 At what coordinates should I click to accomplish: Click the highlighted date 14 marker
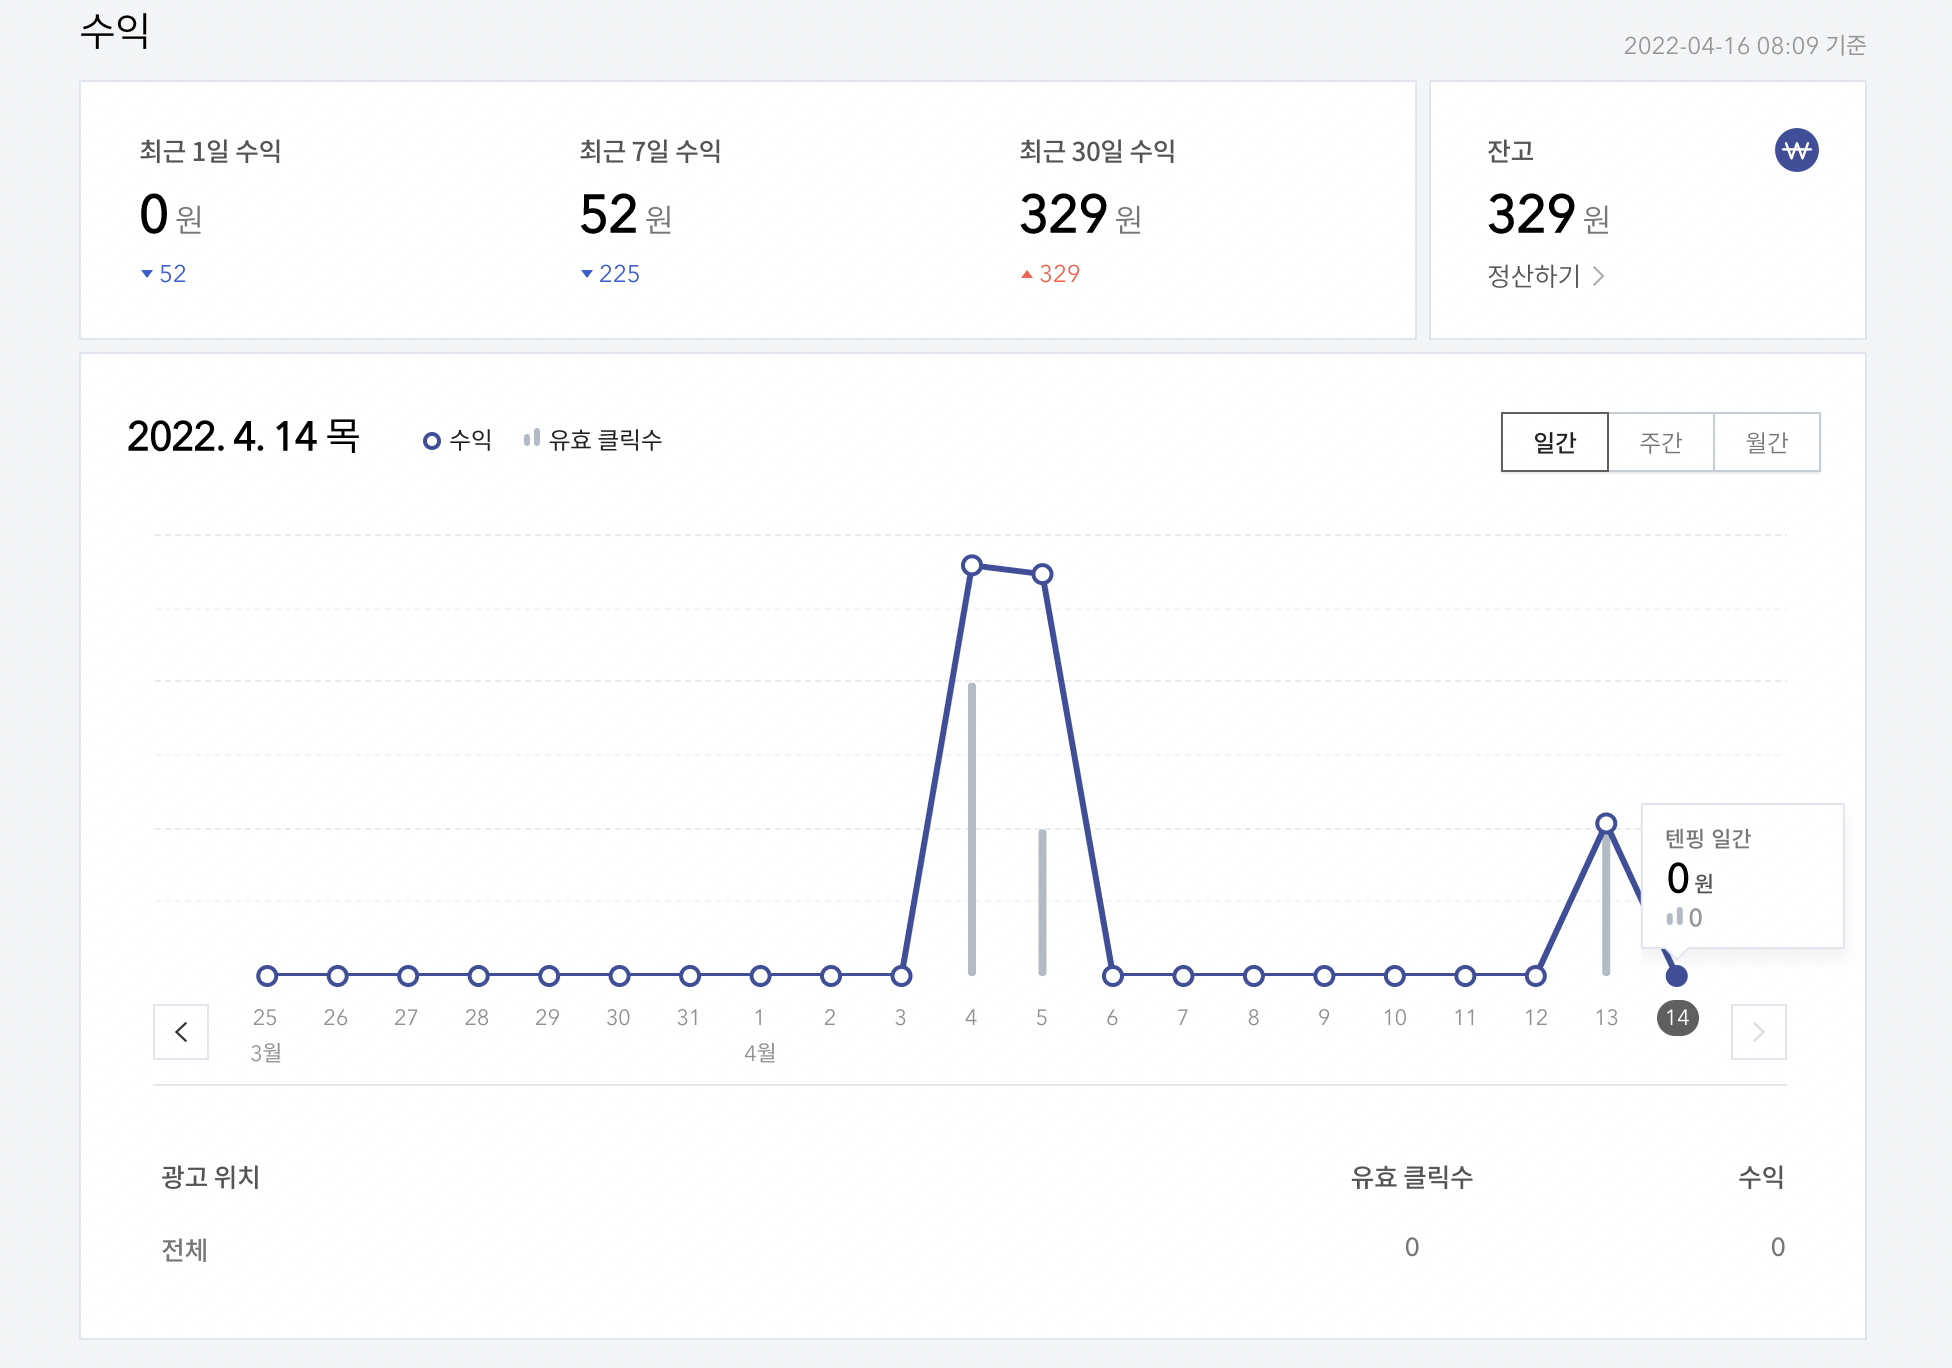1677,1018
